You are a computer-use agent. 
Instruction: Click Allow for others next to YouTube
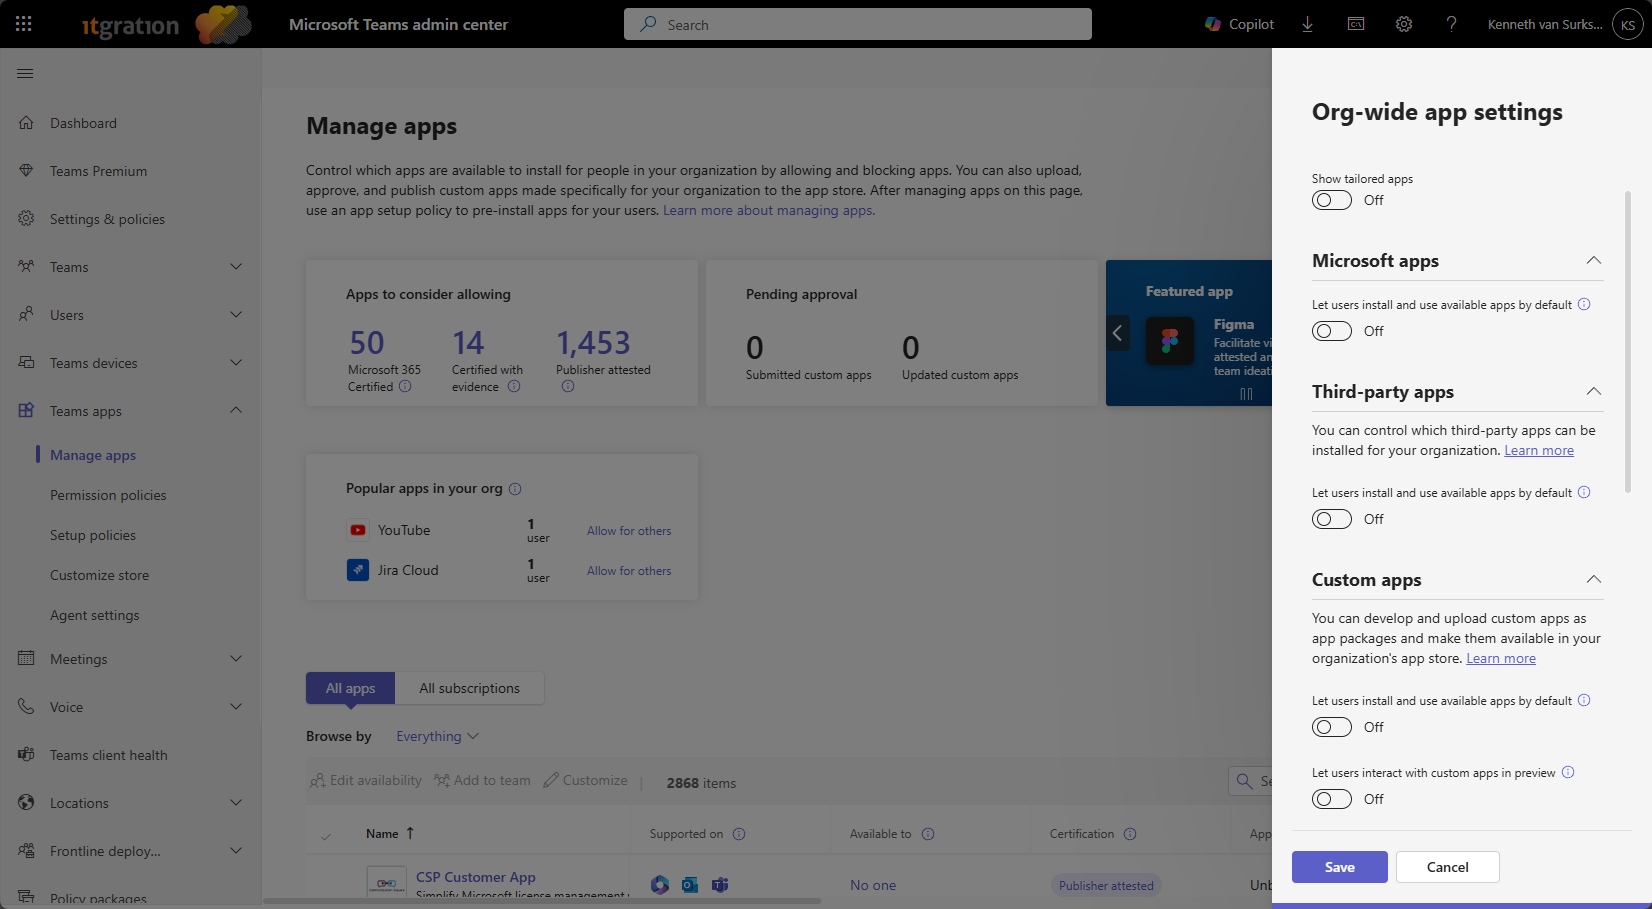tap(628, 531)
